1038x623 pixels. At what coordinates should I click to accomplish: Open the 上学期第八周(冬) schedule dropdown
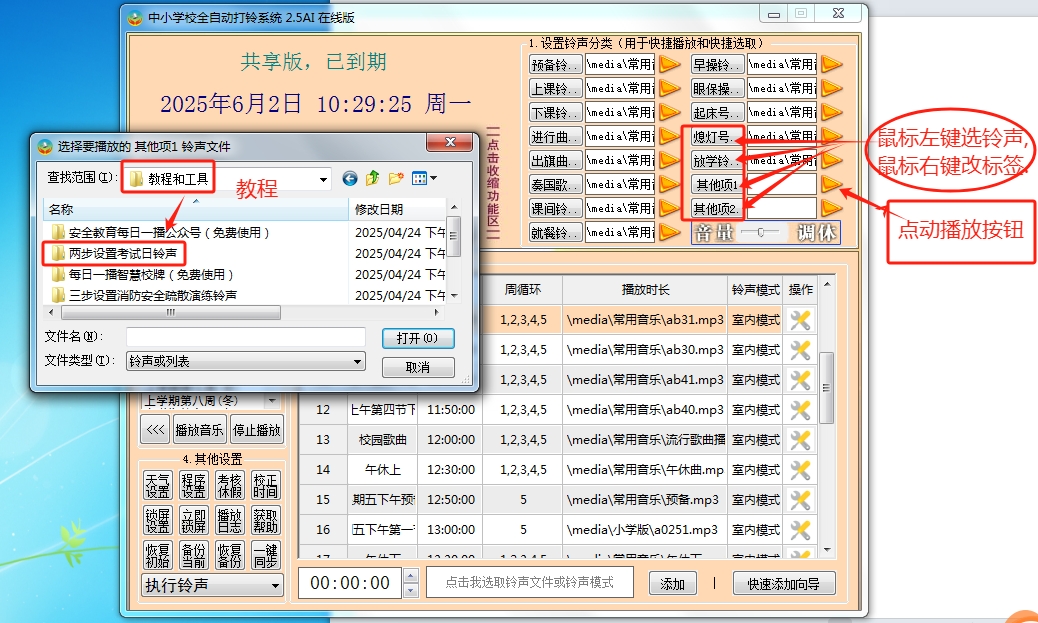click(x=271, y=401)
